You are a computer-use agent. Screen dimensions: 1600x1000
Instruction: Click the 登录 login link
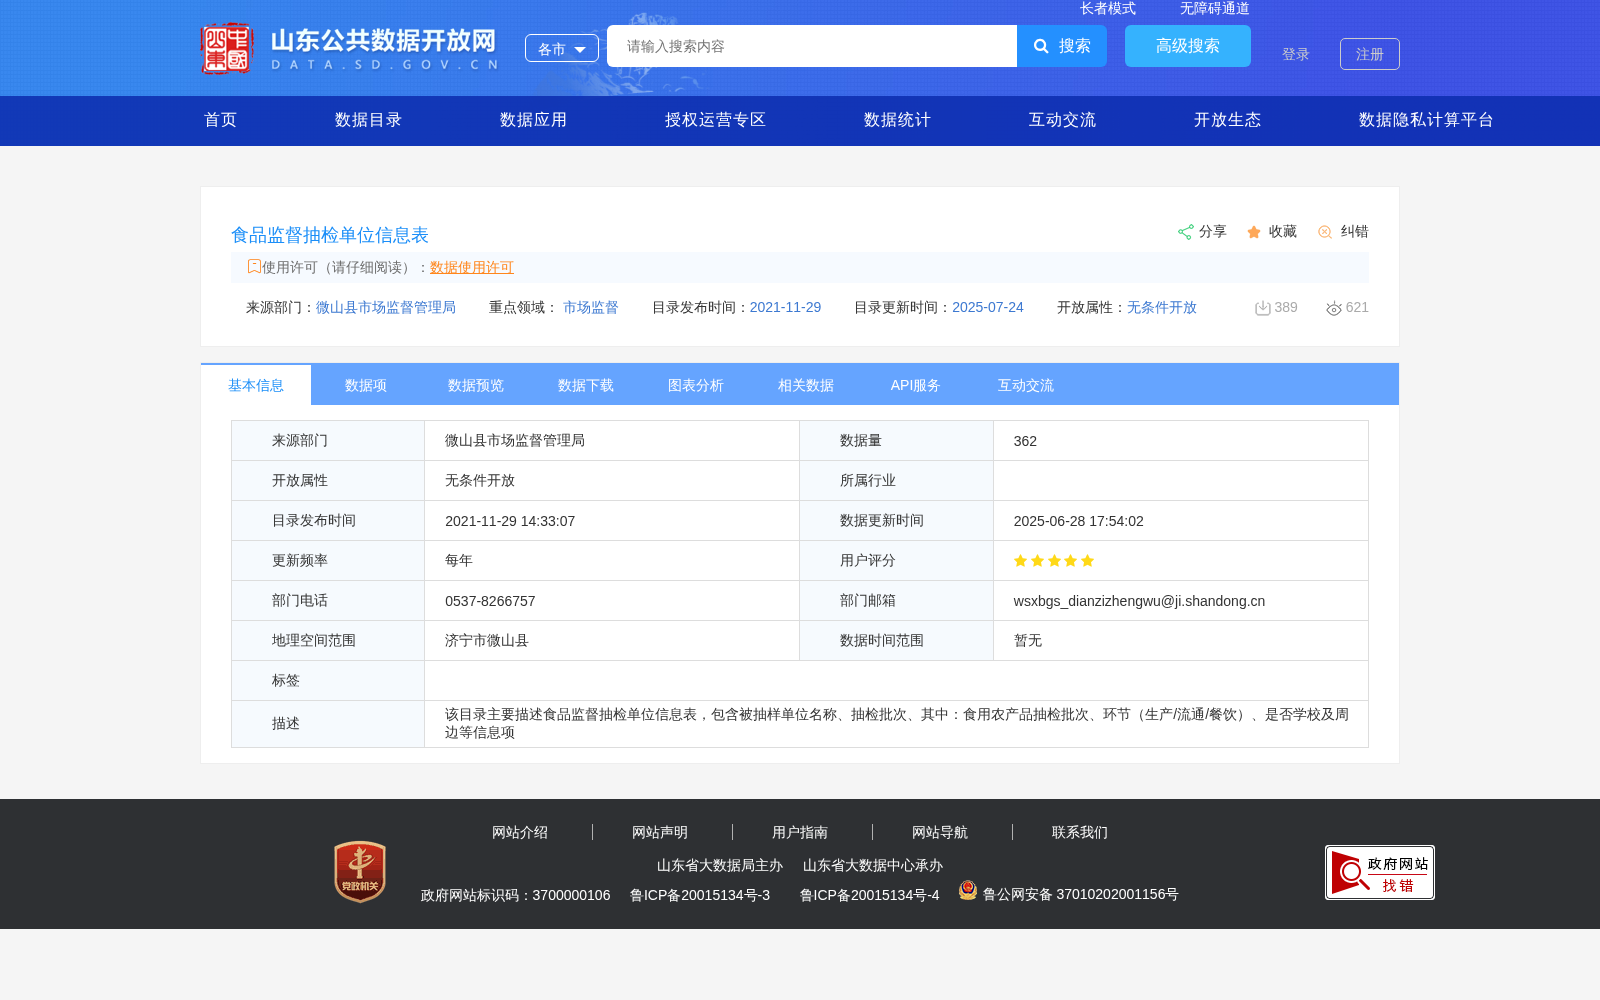[x=1296, y=54]
